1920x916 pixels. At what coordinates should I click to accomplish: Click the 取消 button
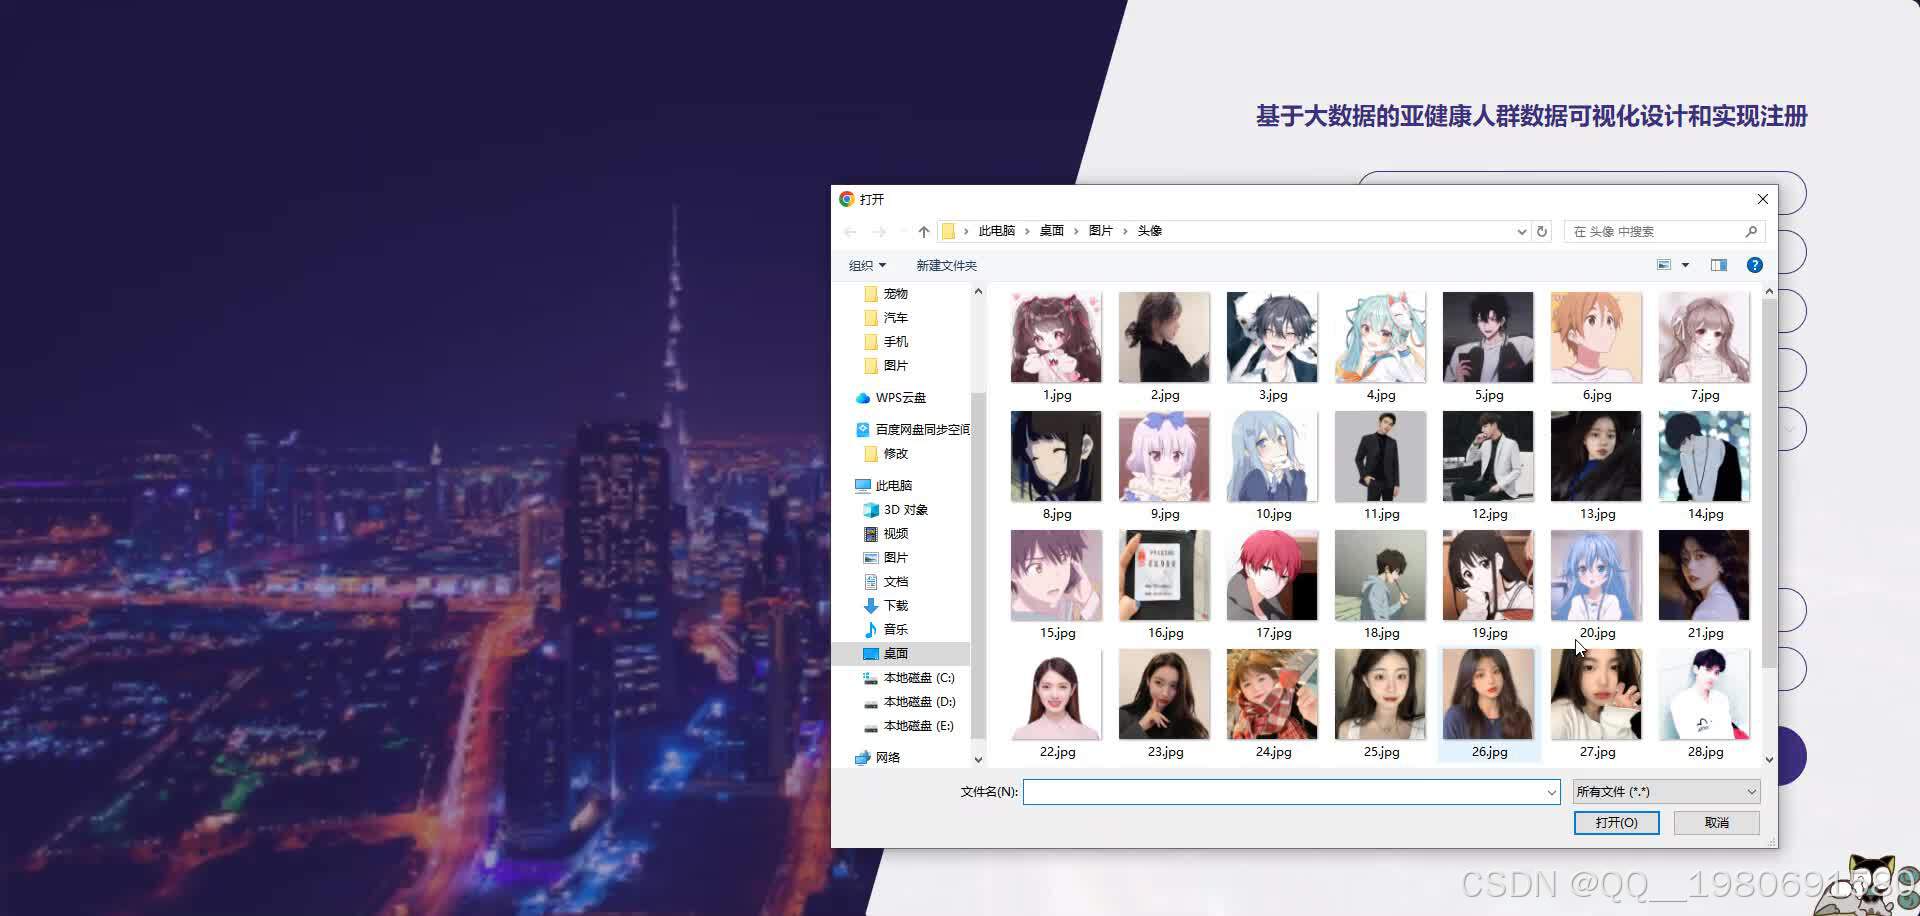(x=1717, y=822)
